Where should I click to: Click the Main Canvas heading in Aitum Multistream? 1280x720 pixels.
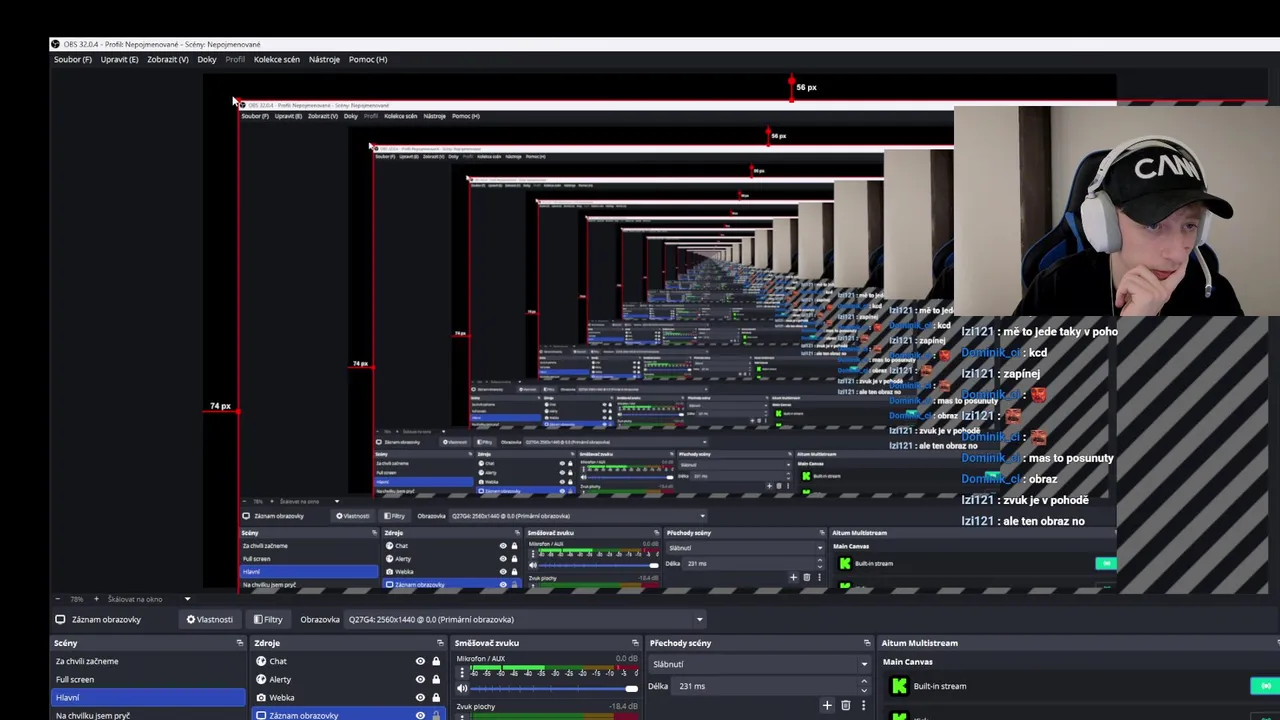pos(908,662)
